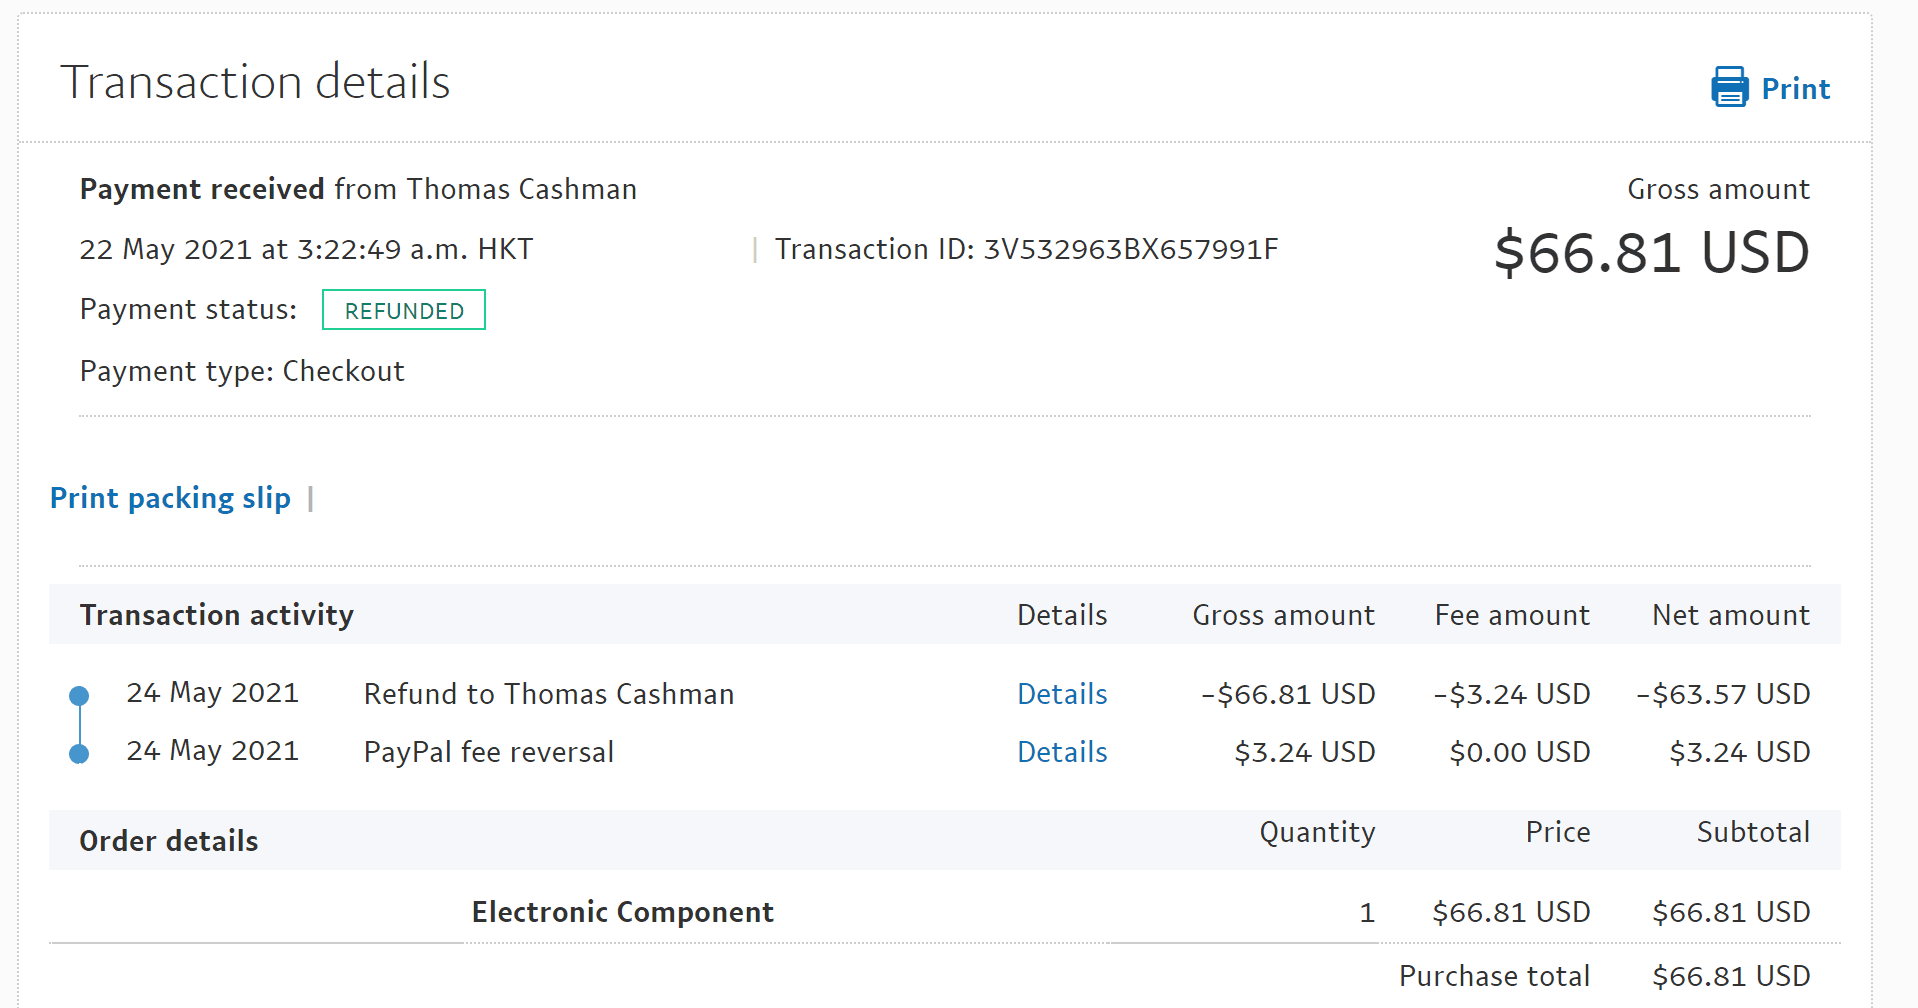
Task: Click the Transaction details heading
Action: pos(255,82)
